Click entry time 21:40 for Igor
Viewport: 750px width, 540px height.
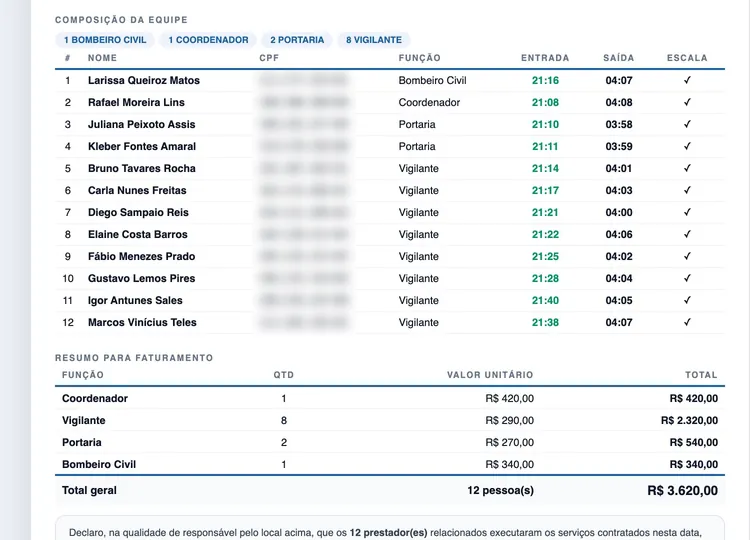(545, 300)
